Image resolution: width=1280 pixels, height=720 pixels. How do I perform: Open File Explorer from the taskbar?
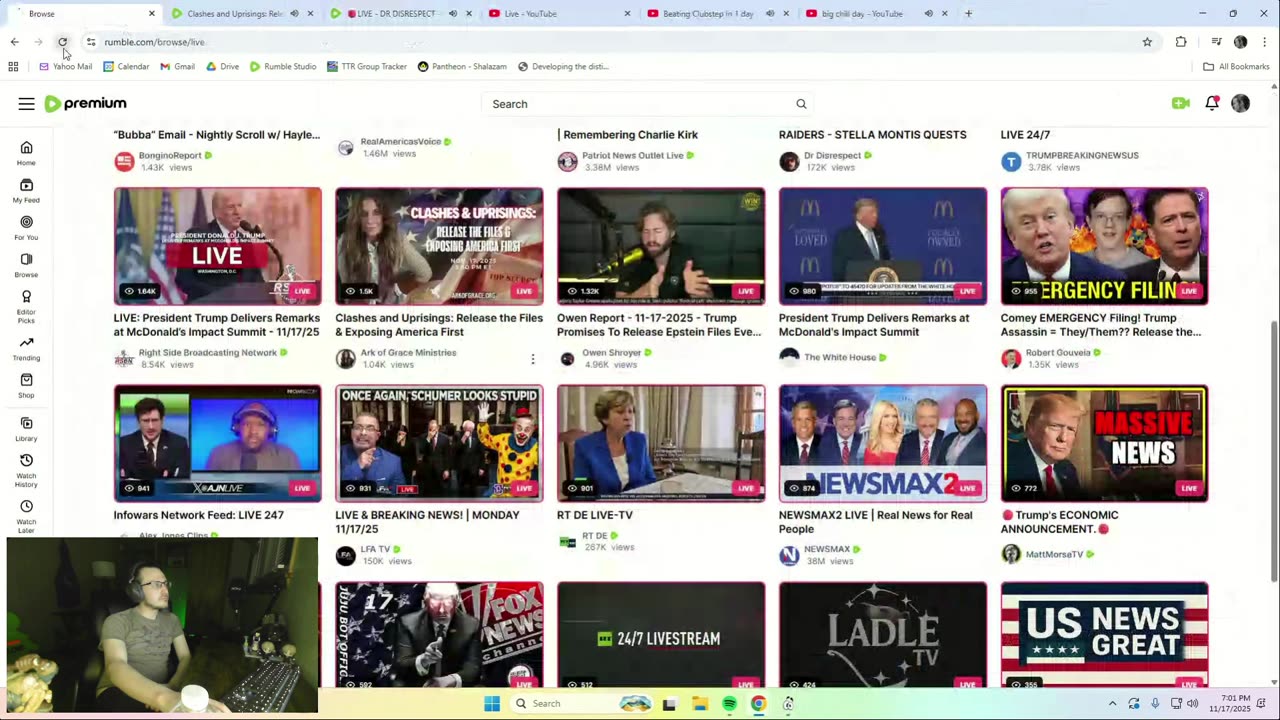click(699, 704)
